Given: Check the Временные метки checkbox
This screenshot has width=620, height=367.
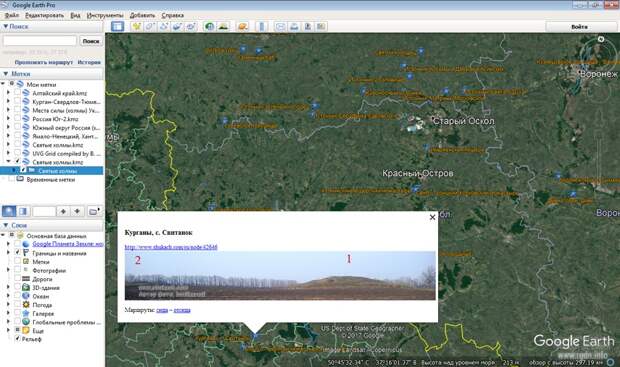Looking at the screenshot, I should [x=11, y=179].
